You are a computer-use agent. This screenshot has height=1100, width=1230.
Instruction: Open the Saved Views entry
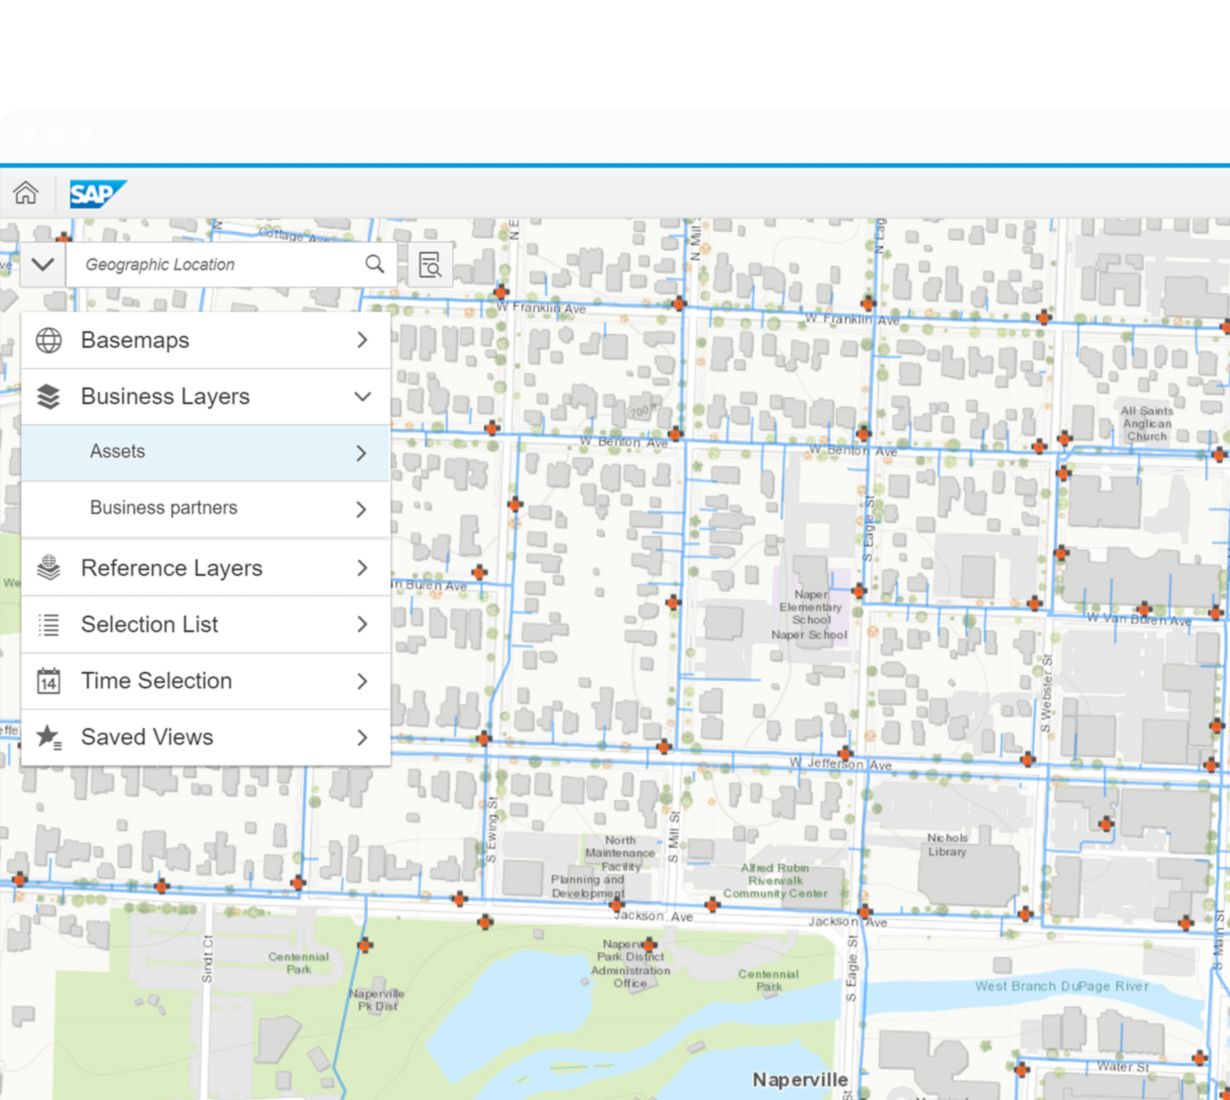click(x=147, y=738)
